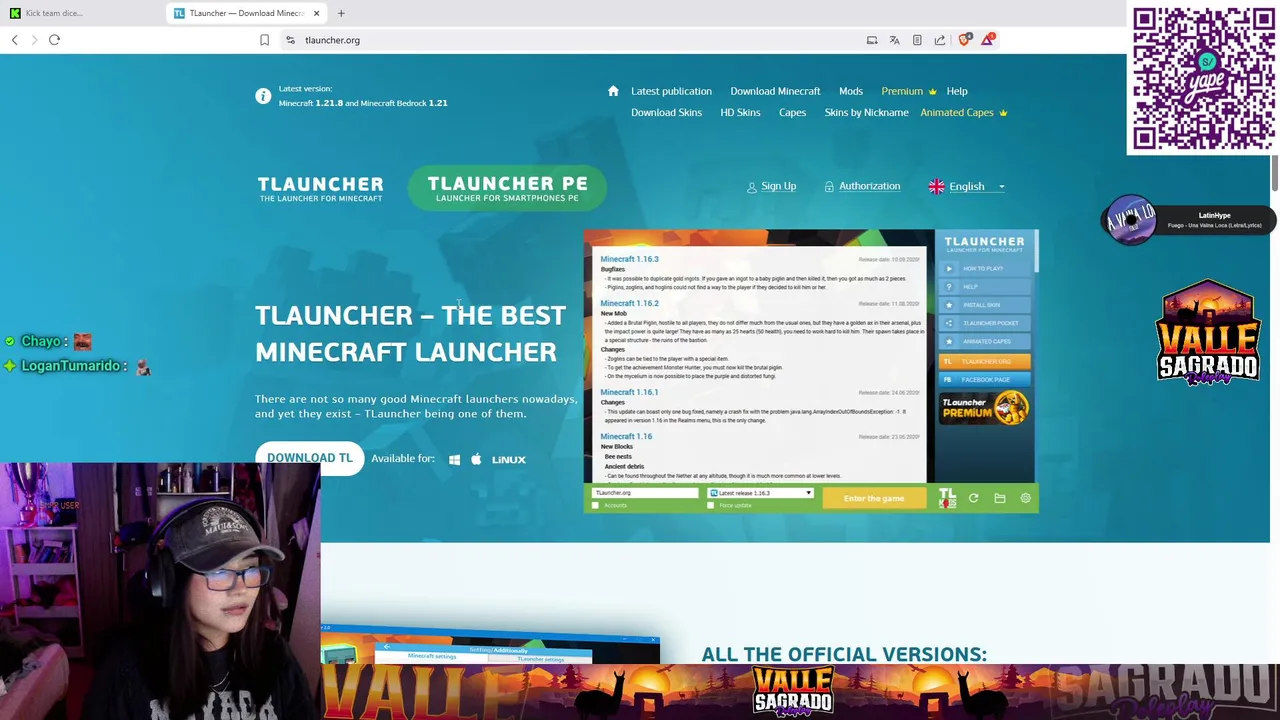Bookmark this page with the bookmark icon
Screen dimensions: 1280x720
pos(264,40)
